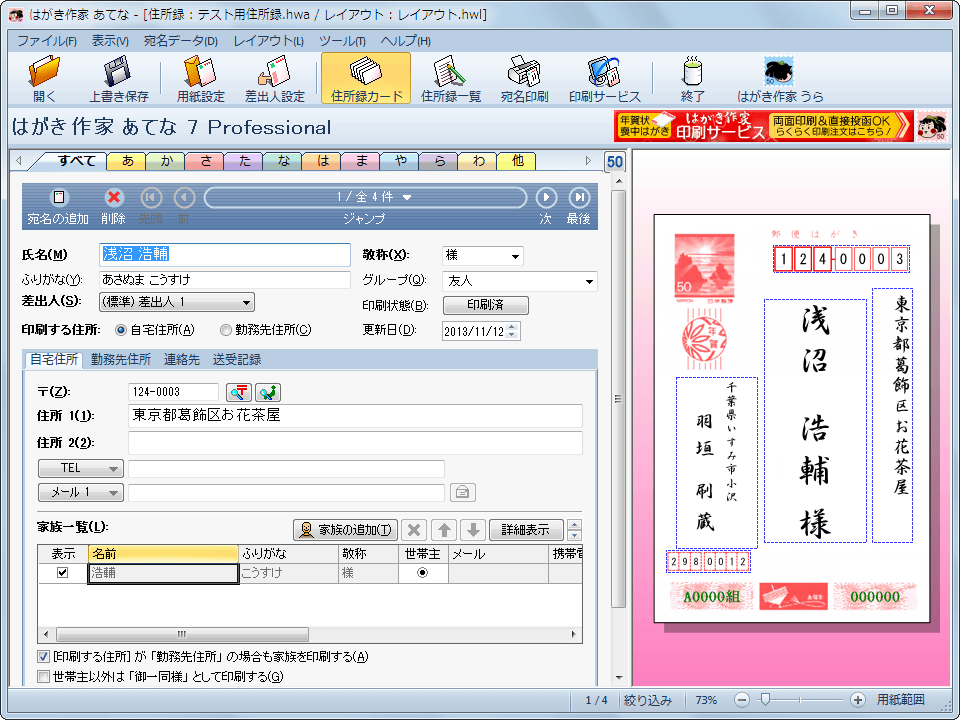Click 家族の追加 button
Viewport: 960px width, 720px height.
tap(345, 530)
